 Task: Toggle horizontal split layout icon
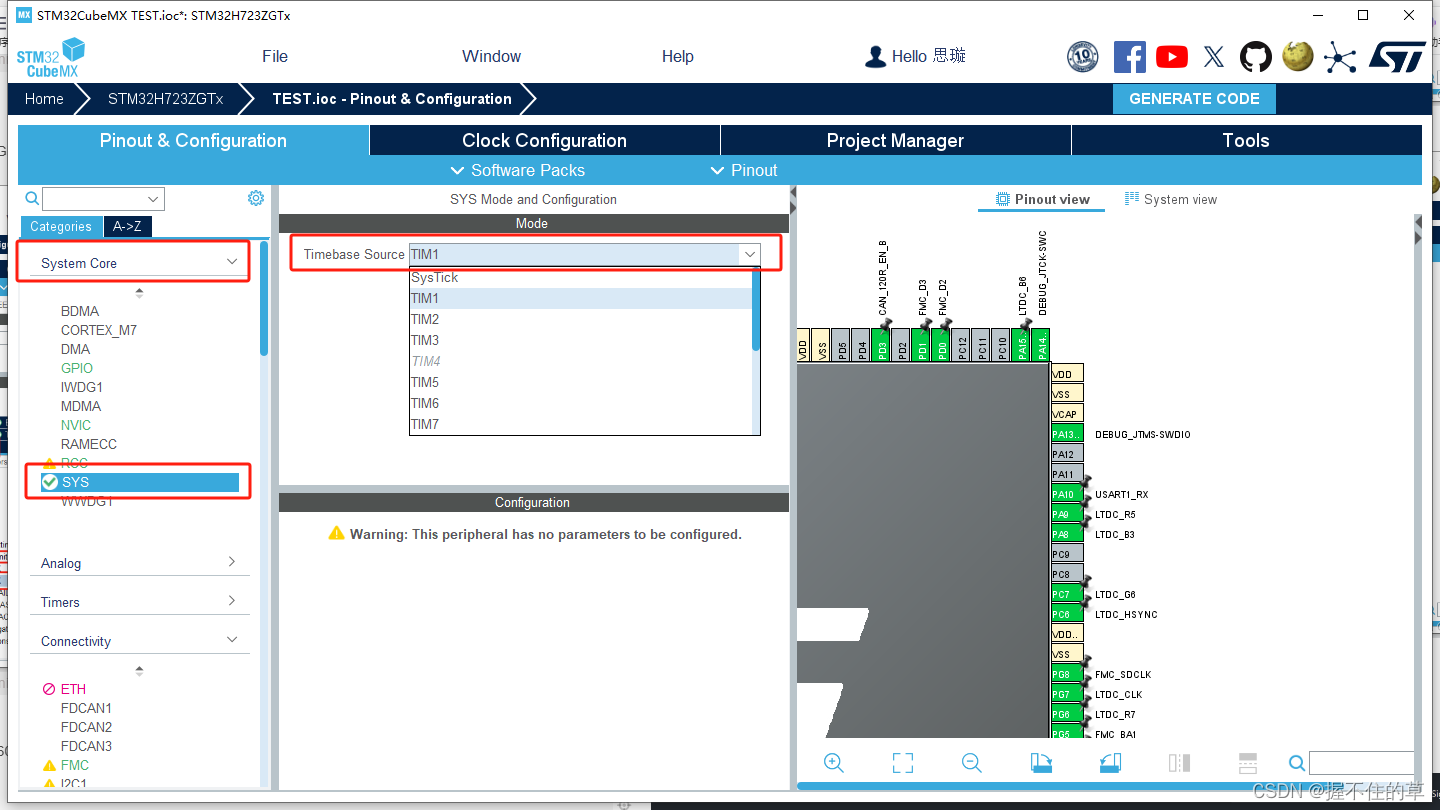[x=1247, y=763]
